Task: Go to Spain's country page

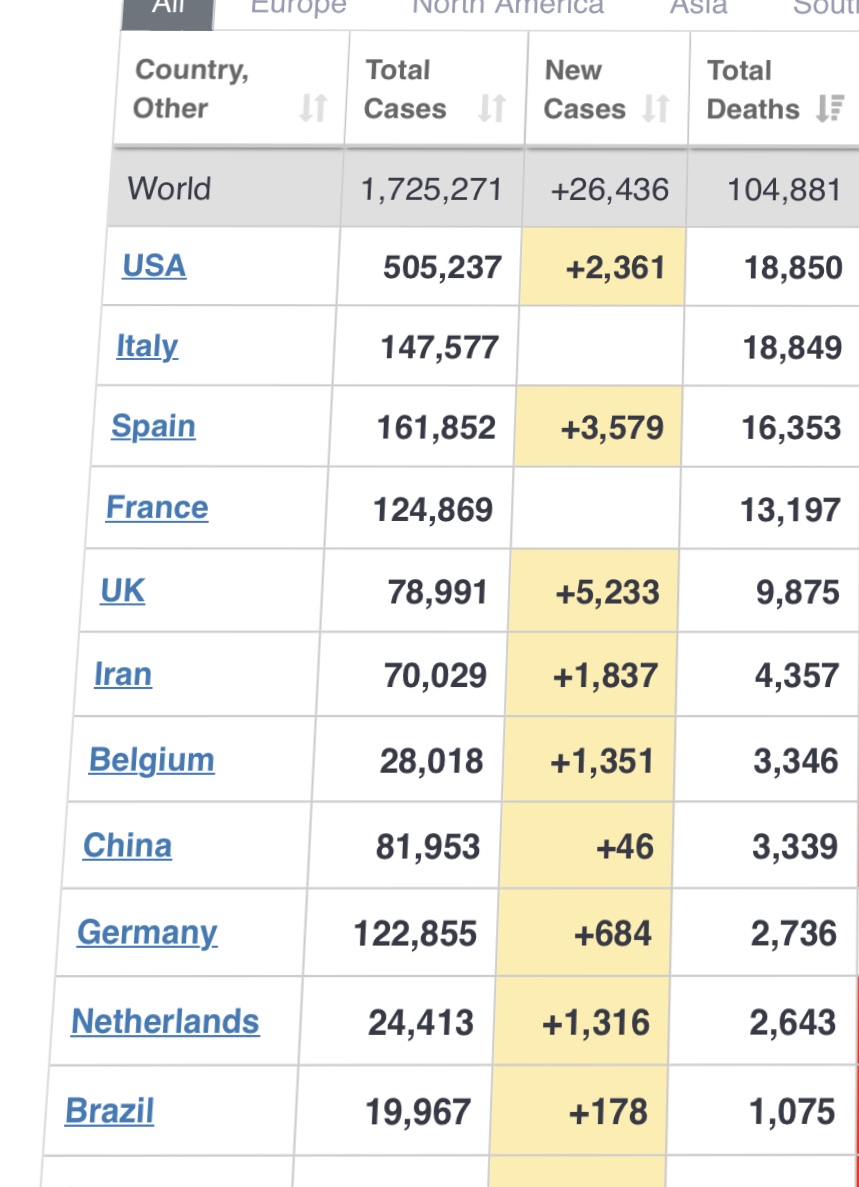Action: point(153,427)
